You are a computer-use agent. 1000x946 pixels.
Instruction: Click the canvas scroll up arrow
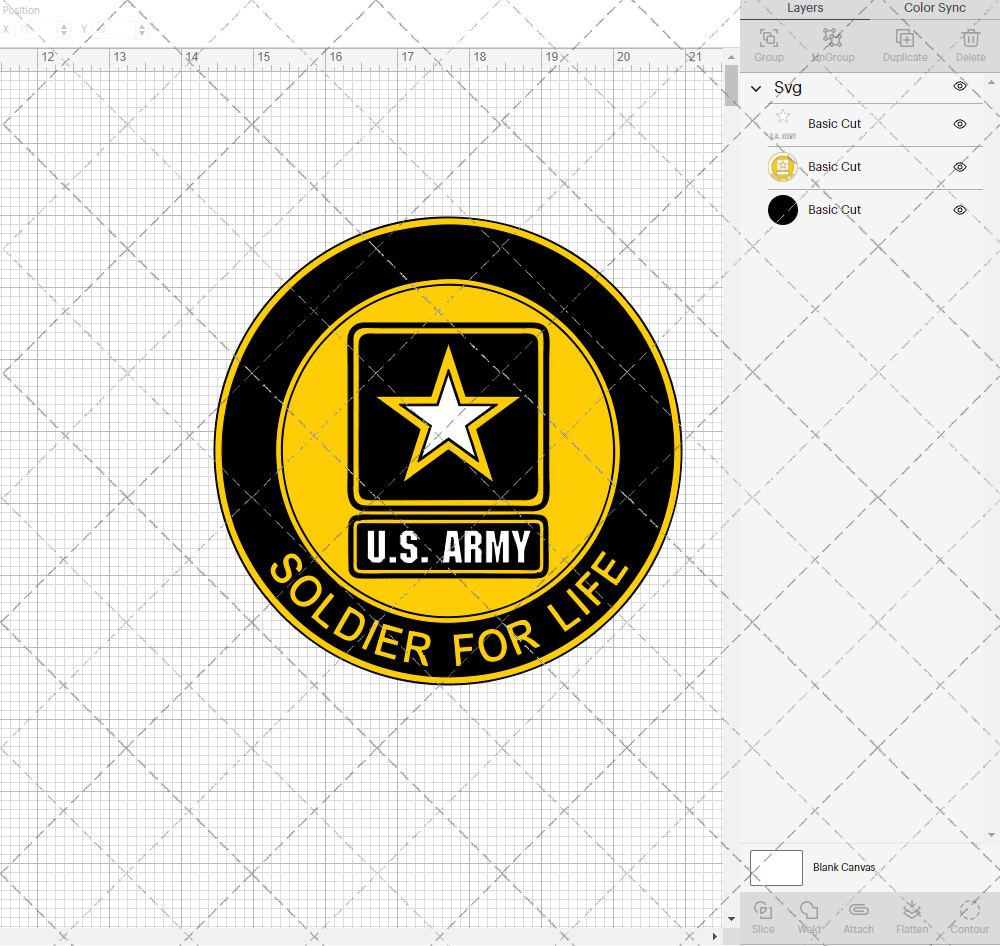coord(732,57)
